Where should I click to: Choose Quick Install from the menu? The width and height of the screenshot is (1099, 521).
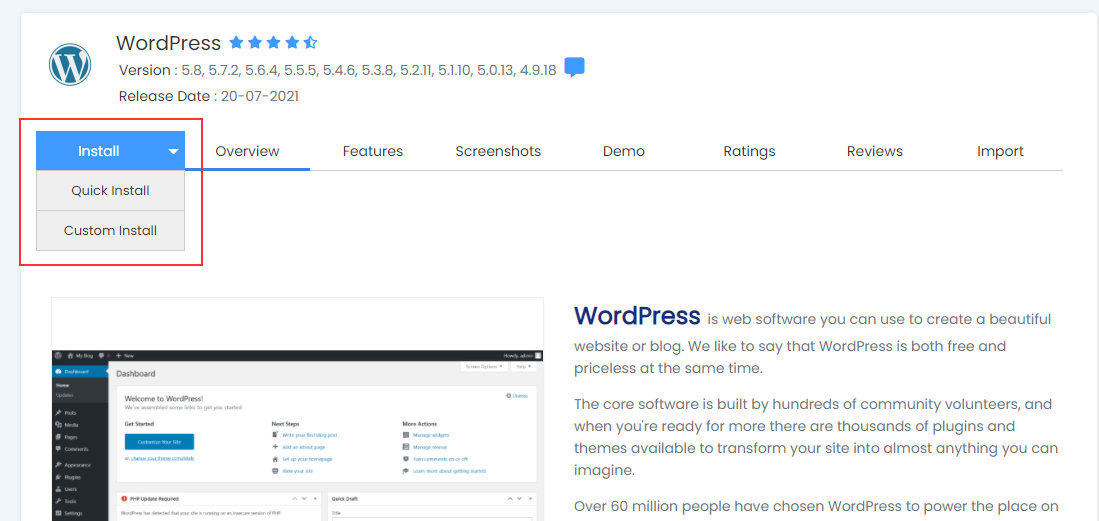(110, 191)
